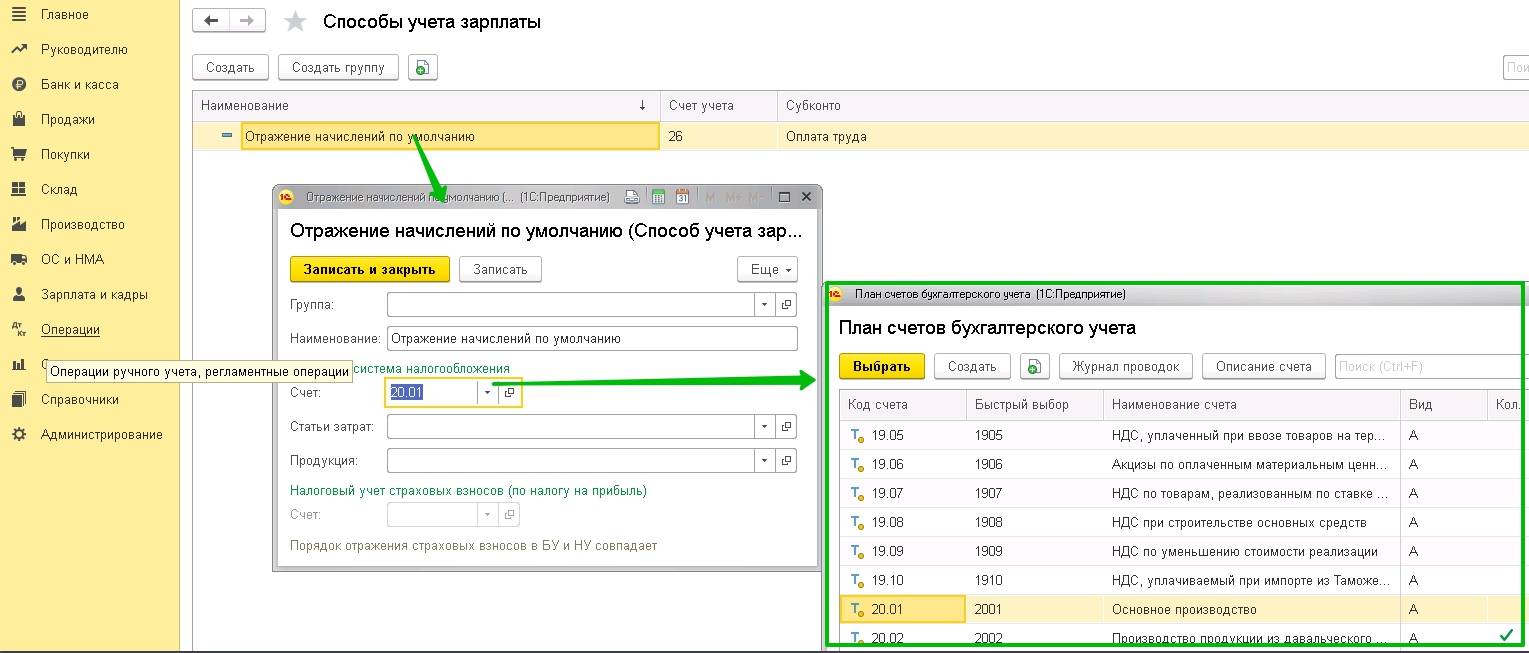Click the Записать button

point(500,269)
